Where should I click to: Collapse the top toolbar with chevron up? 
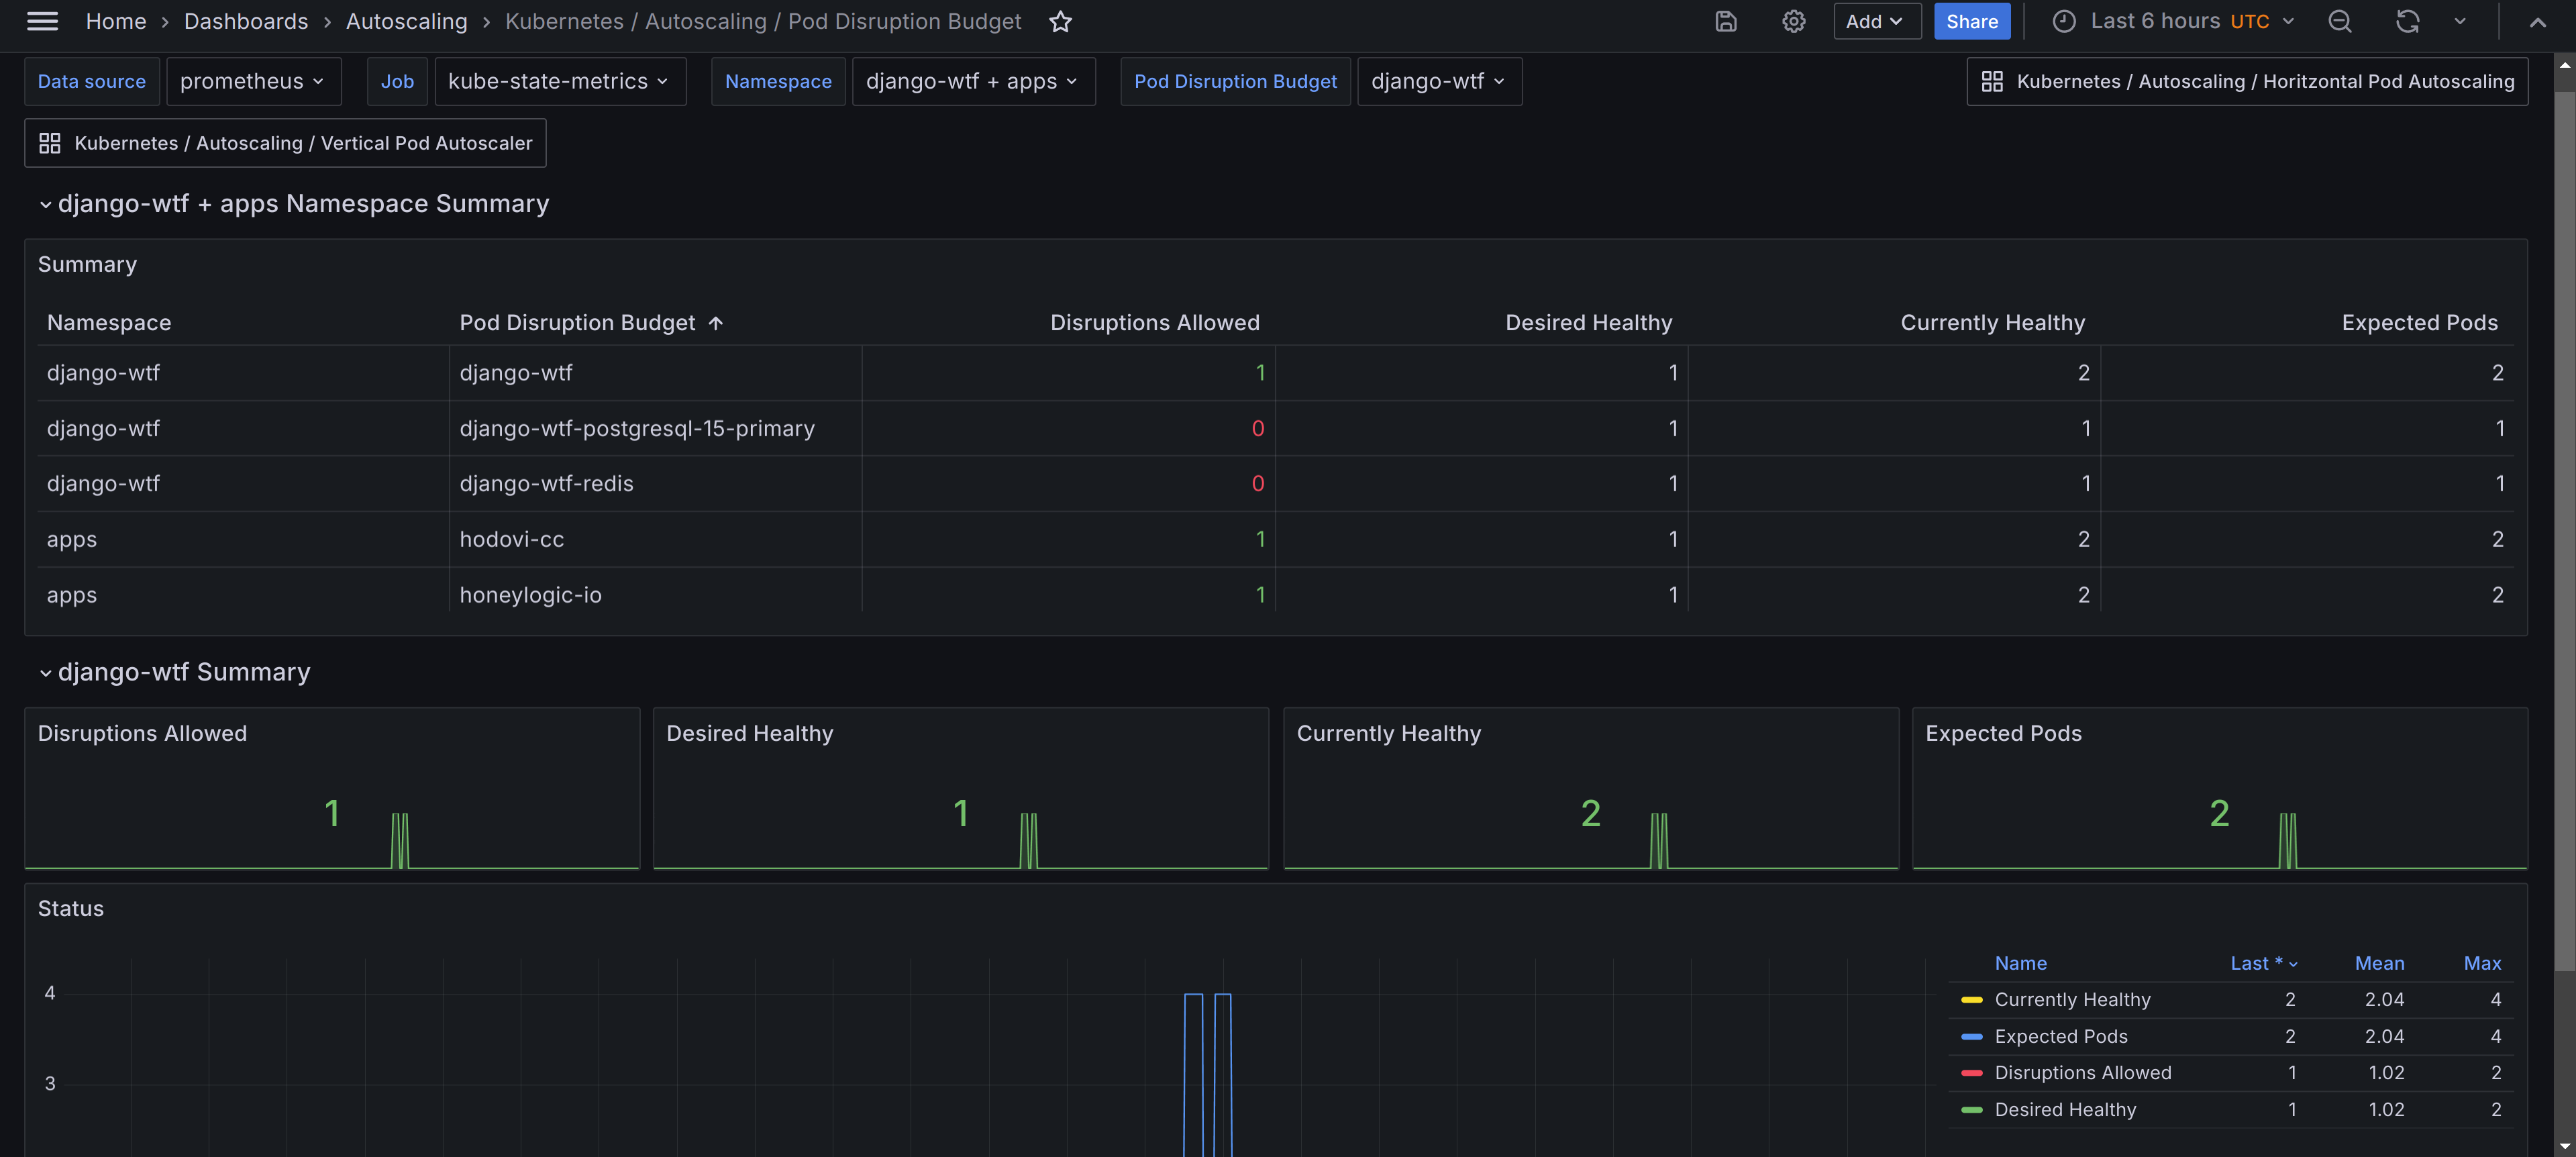[2537, 21]
